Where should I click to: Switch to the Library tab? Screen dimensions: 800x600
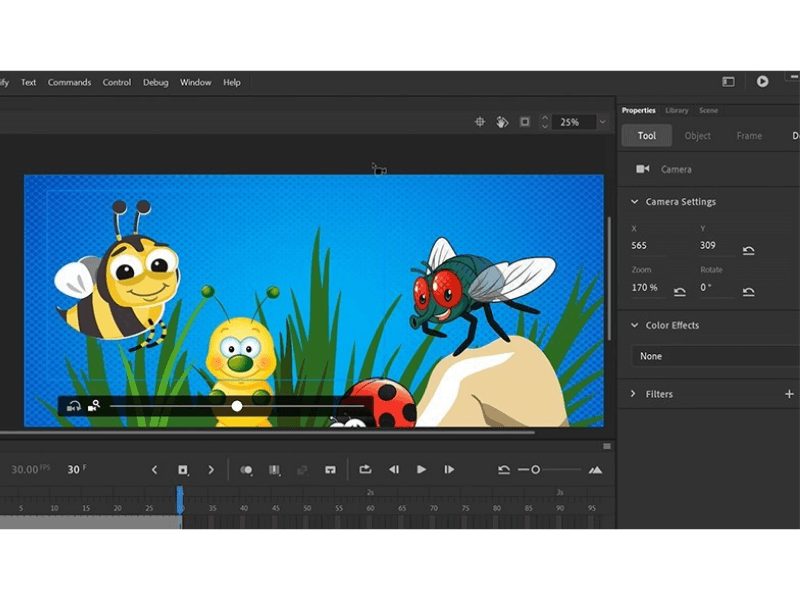(676, 110)
